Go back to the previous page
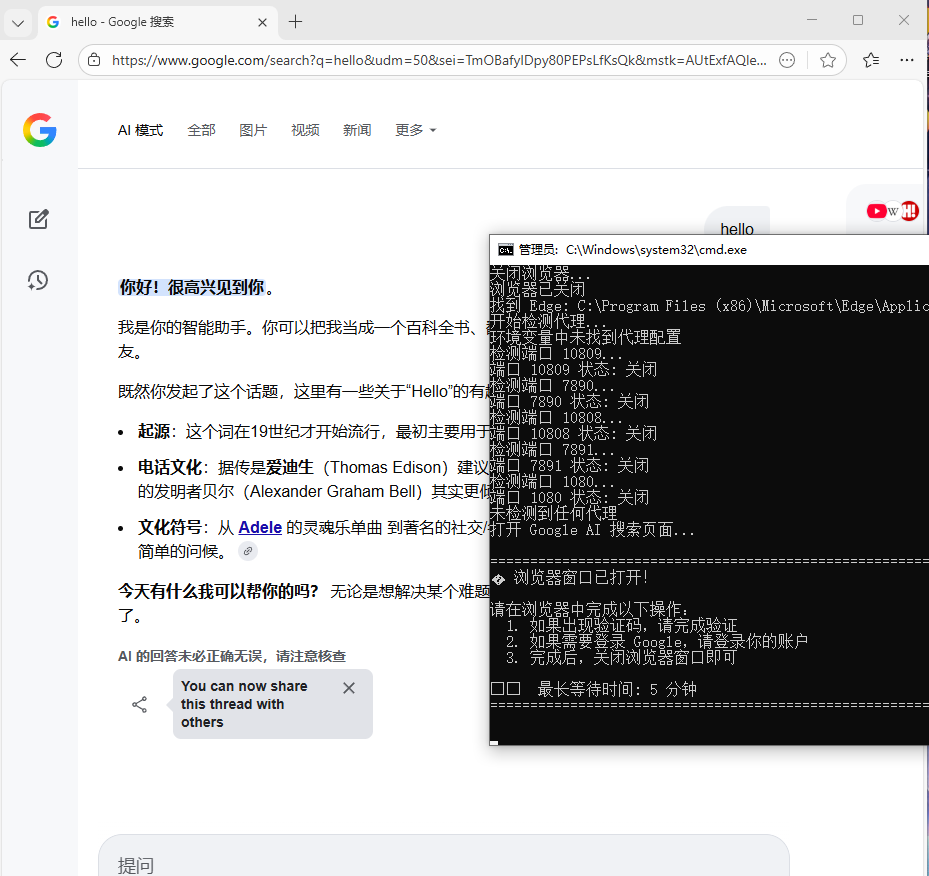Screen dimensions: 929x876 click(x=18, y=60)
